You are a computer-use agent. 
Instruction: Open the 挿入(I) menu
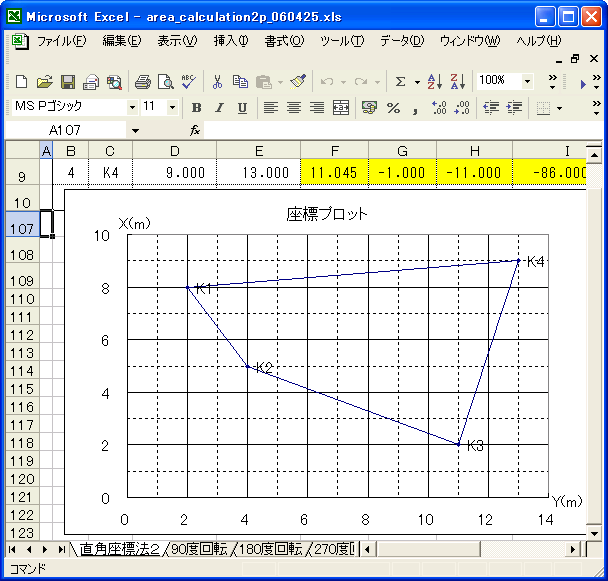(x=231, y=41)
